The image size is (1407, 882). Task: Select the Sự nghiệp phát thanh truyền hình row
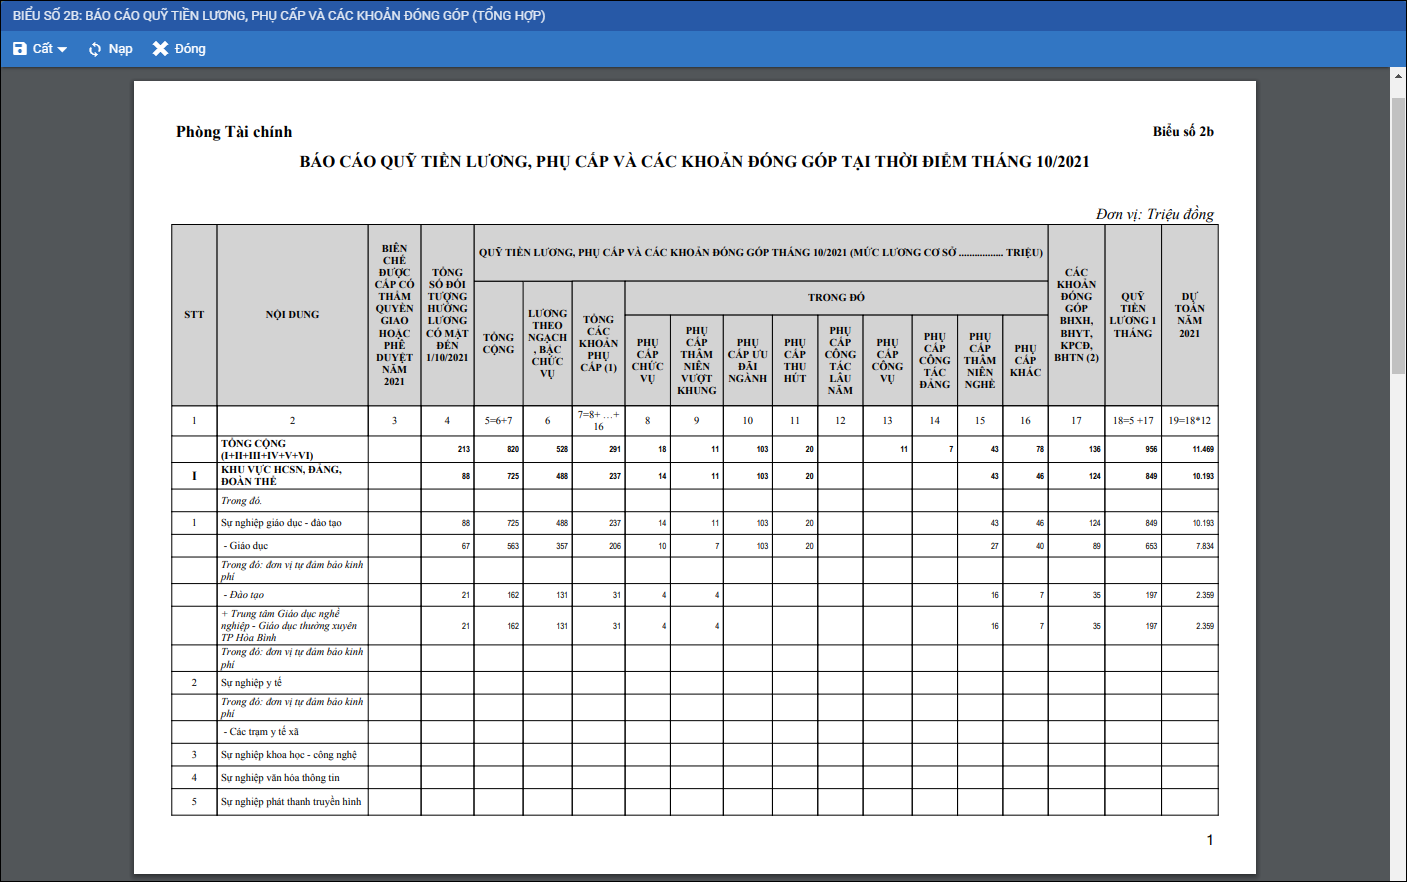coord(291,802)
